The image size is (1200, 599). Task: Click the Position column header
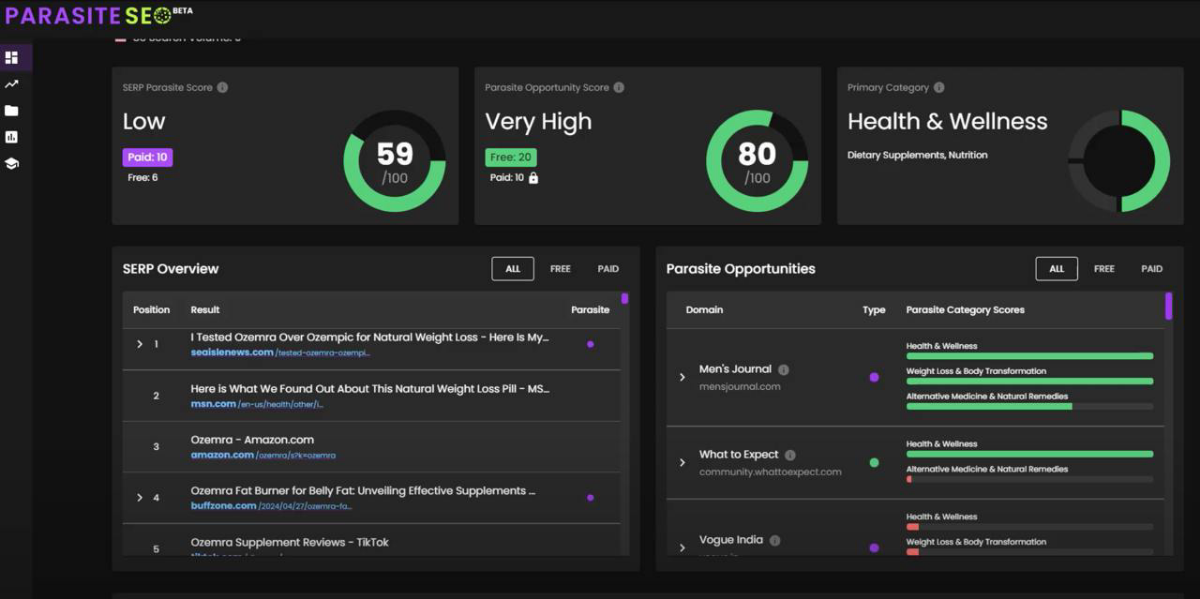tap(152, 310)
